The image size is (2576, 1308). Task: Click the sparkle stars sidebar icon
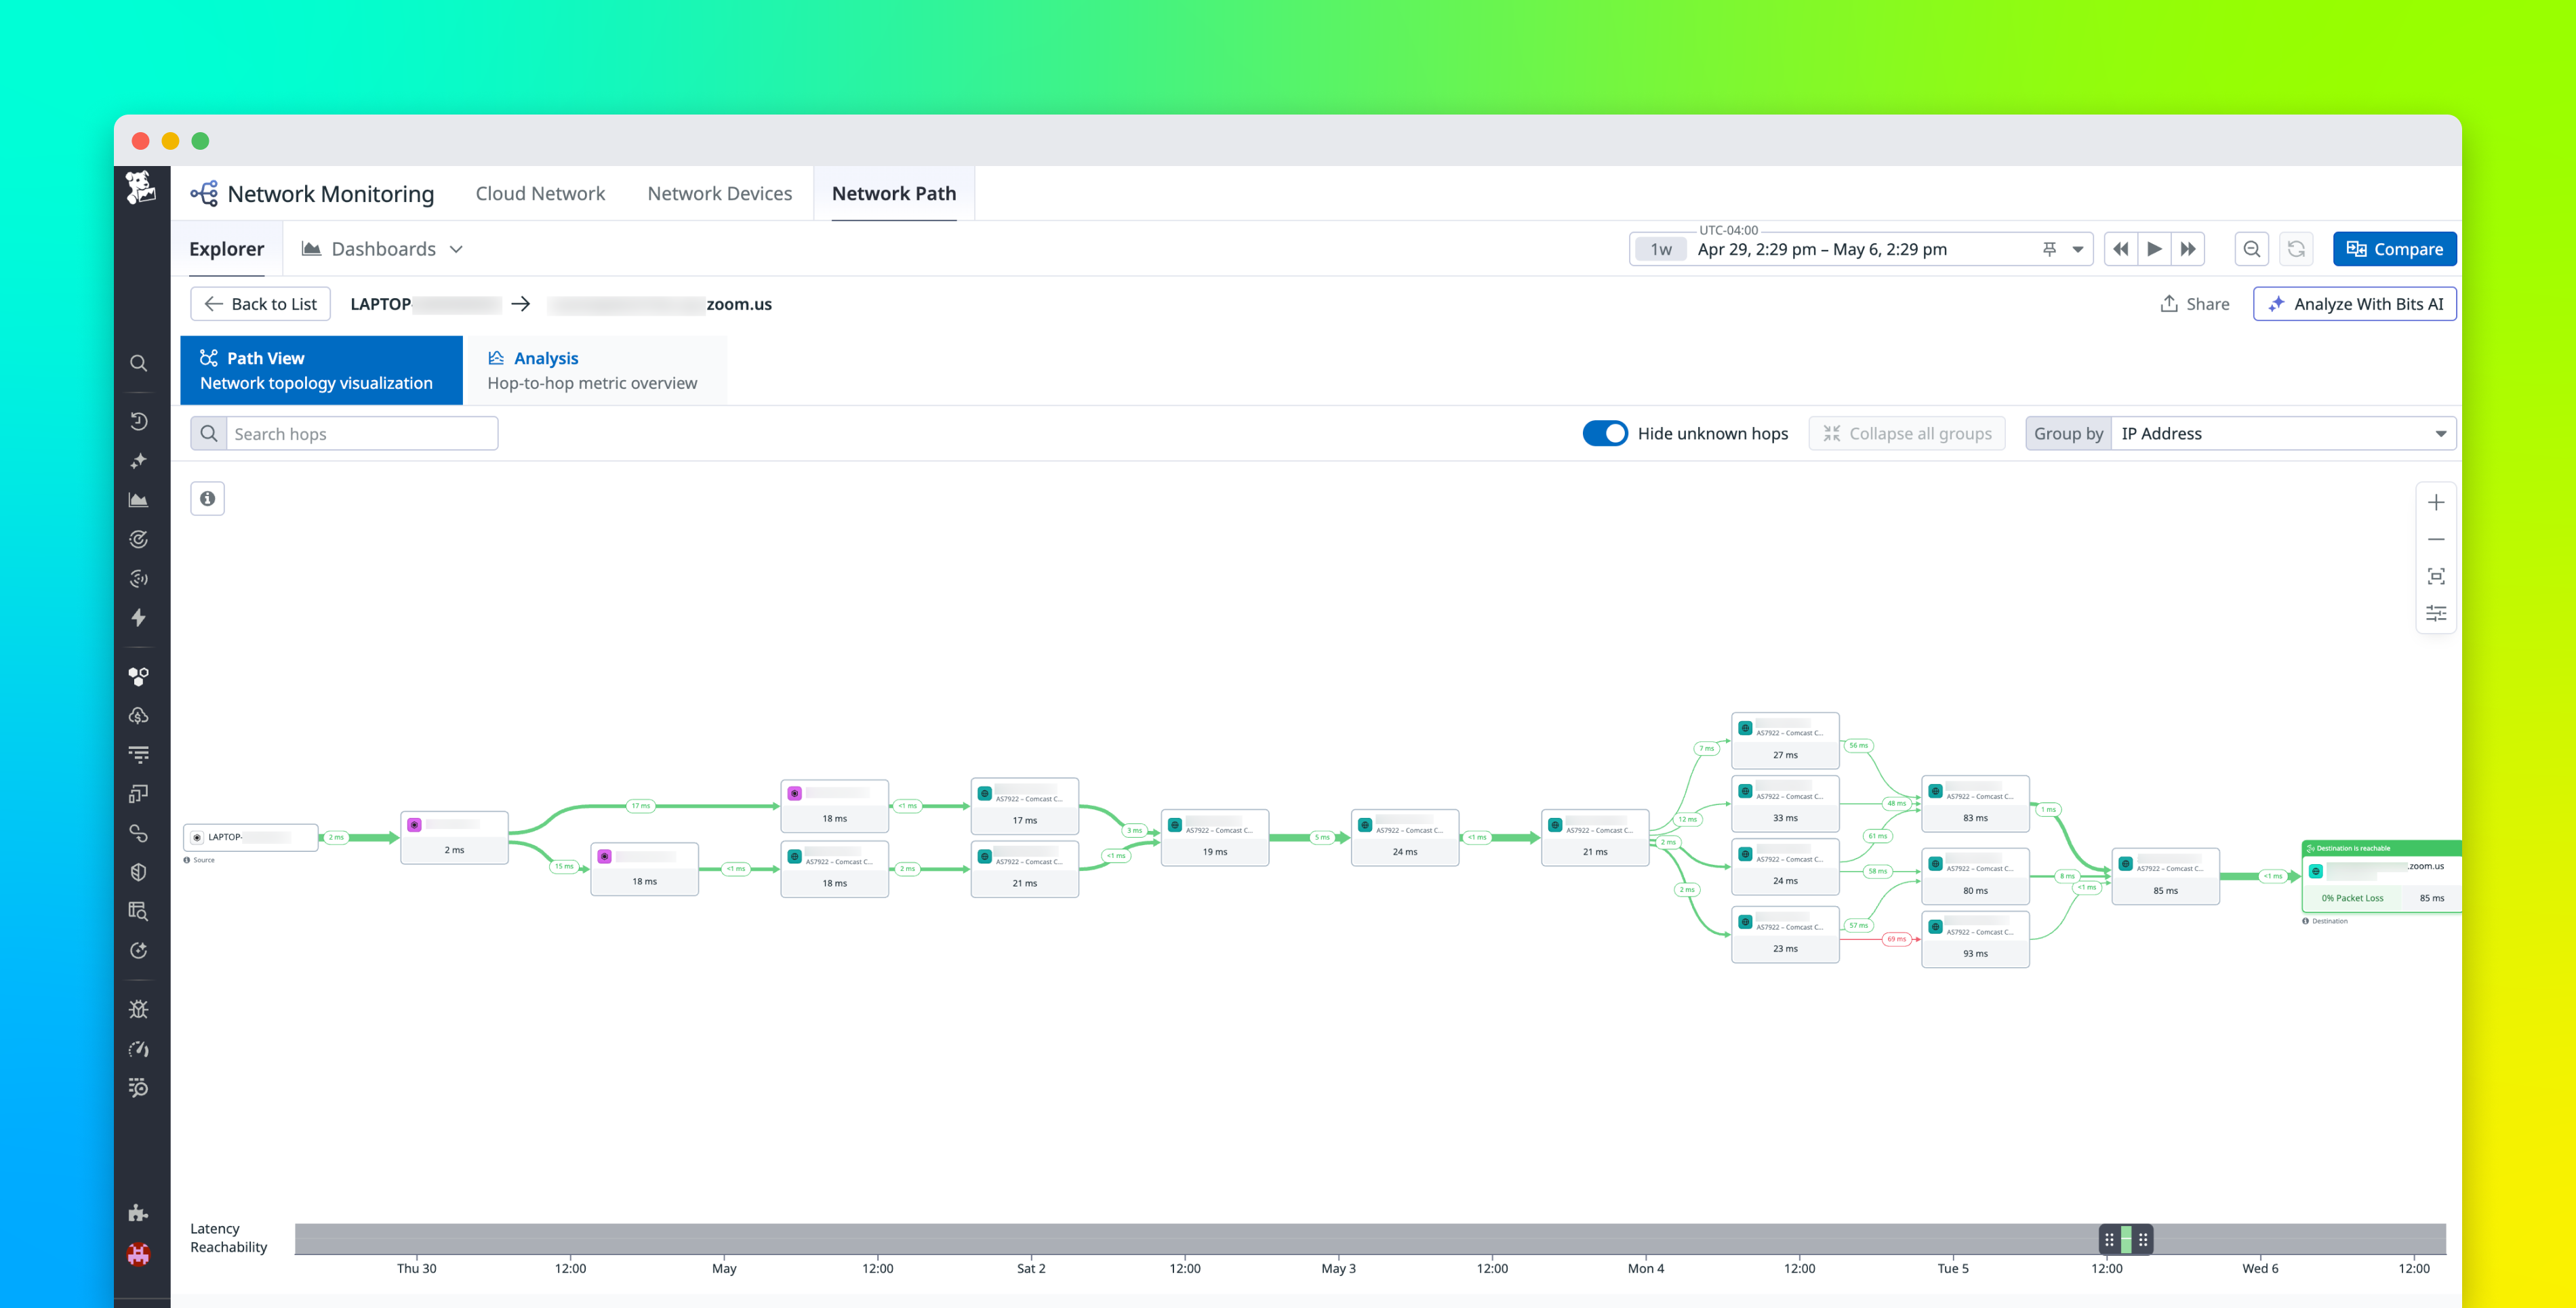click(139, 461)
